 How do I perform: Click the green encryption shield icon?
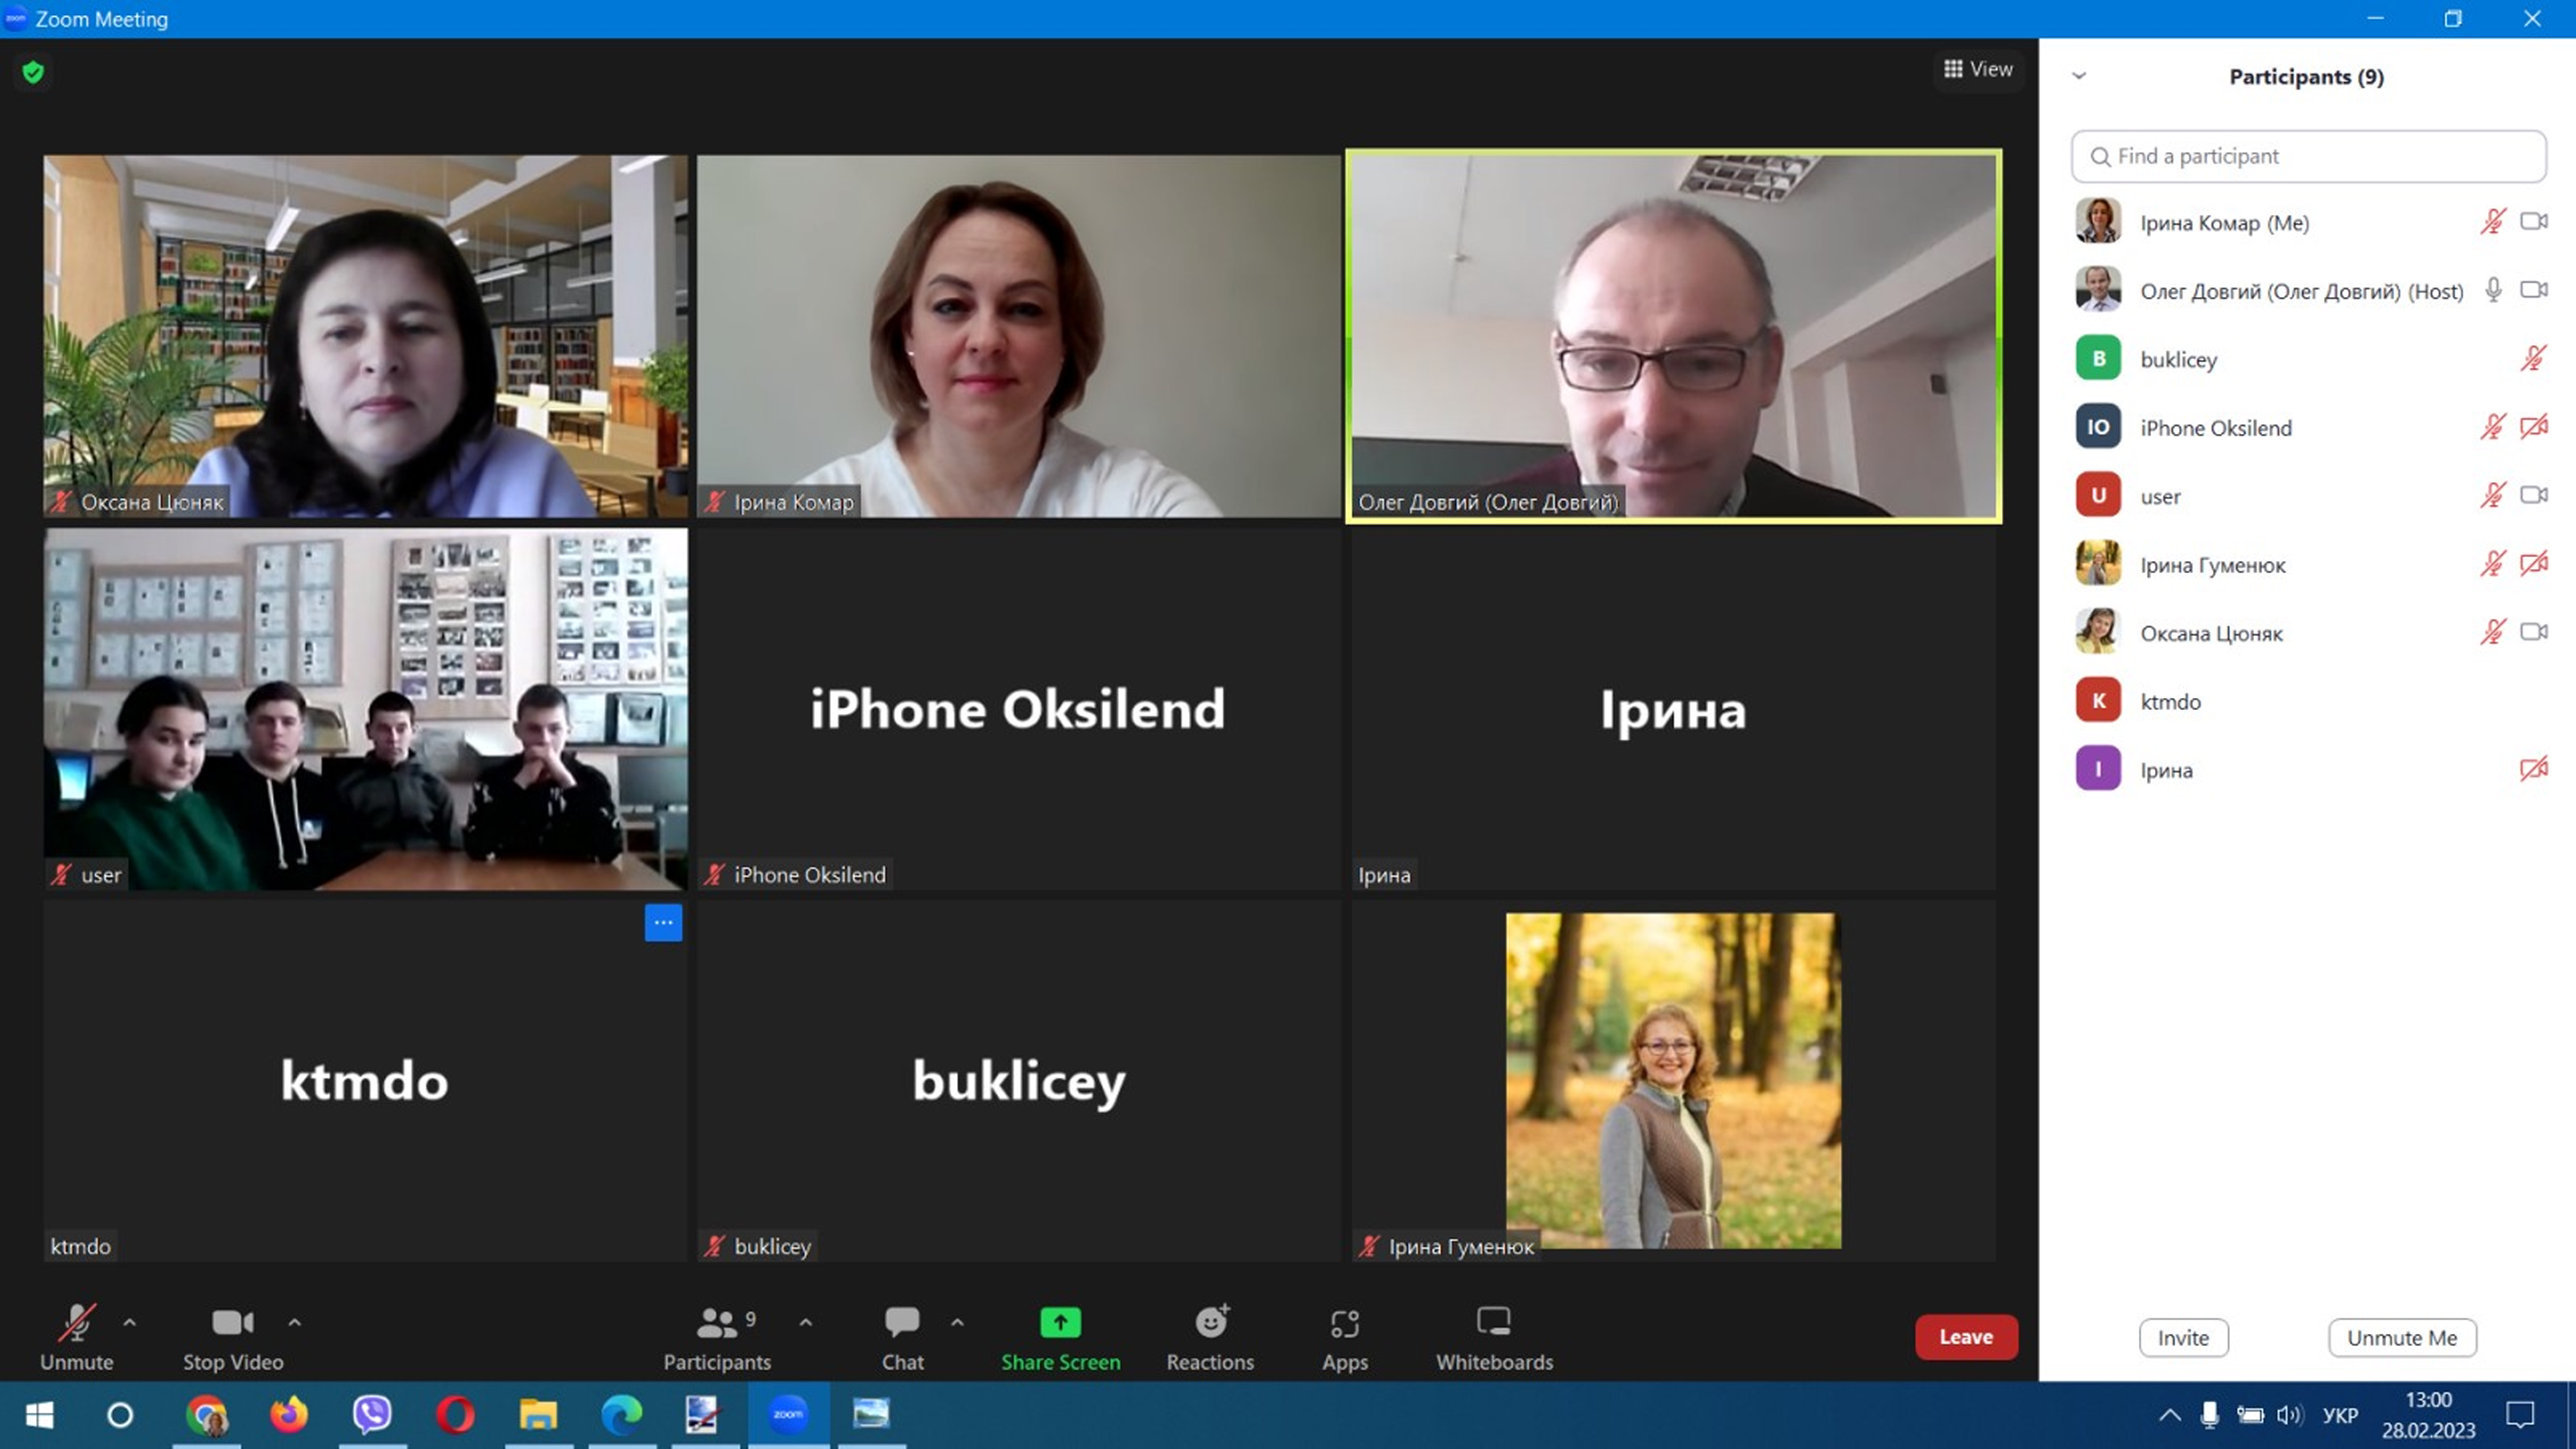coord(33,72)
